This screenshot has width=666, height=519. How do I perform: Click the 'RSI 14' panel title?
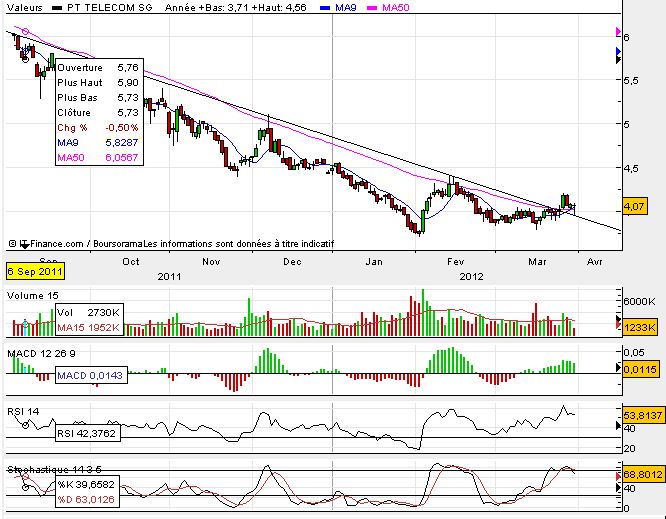point(23,411)
